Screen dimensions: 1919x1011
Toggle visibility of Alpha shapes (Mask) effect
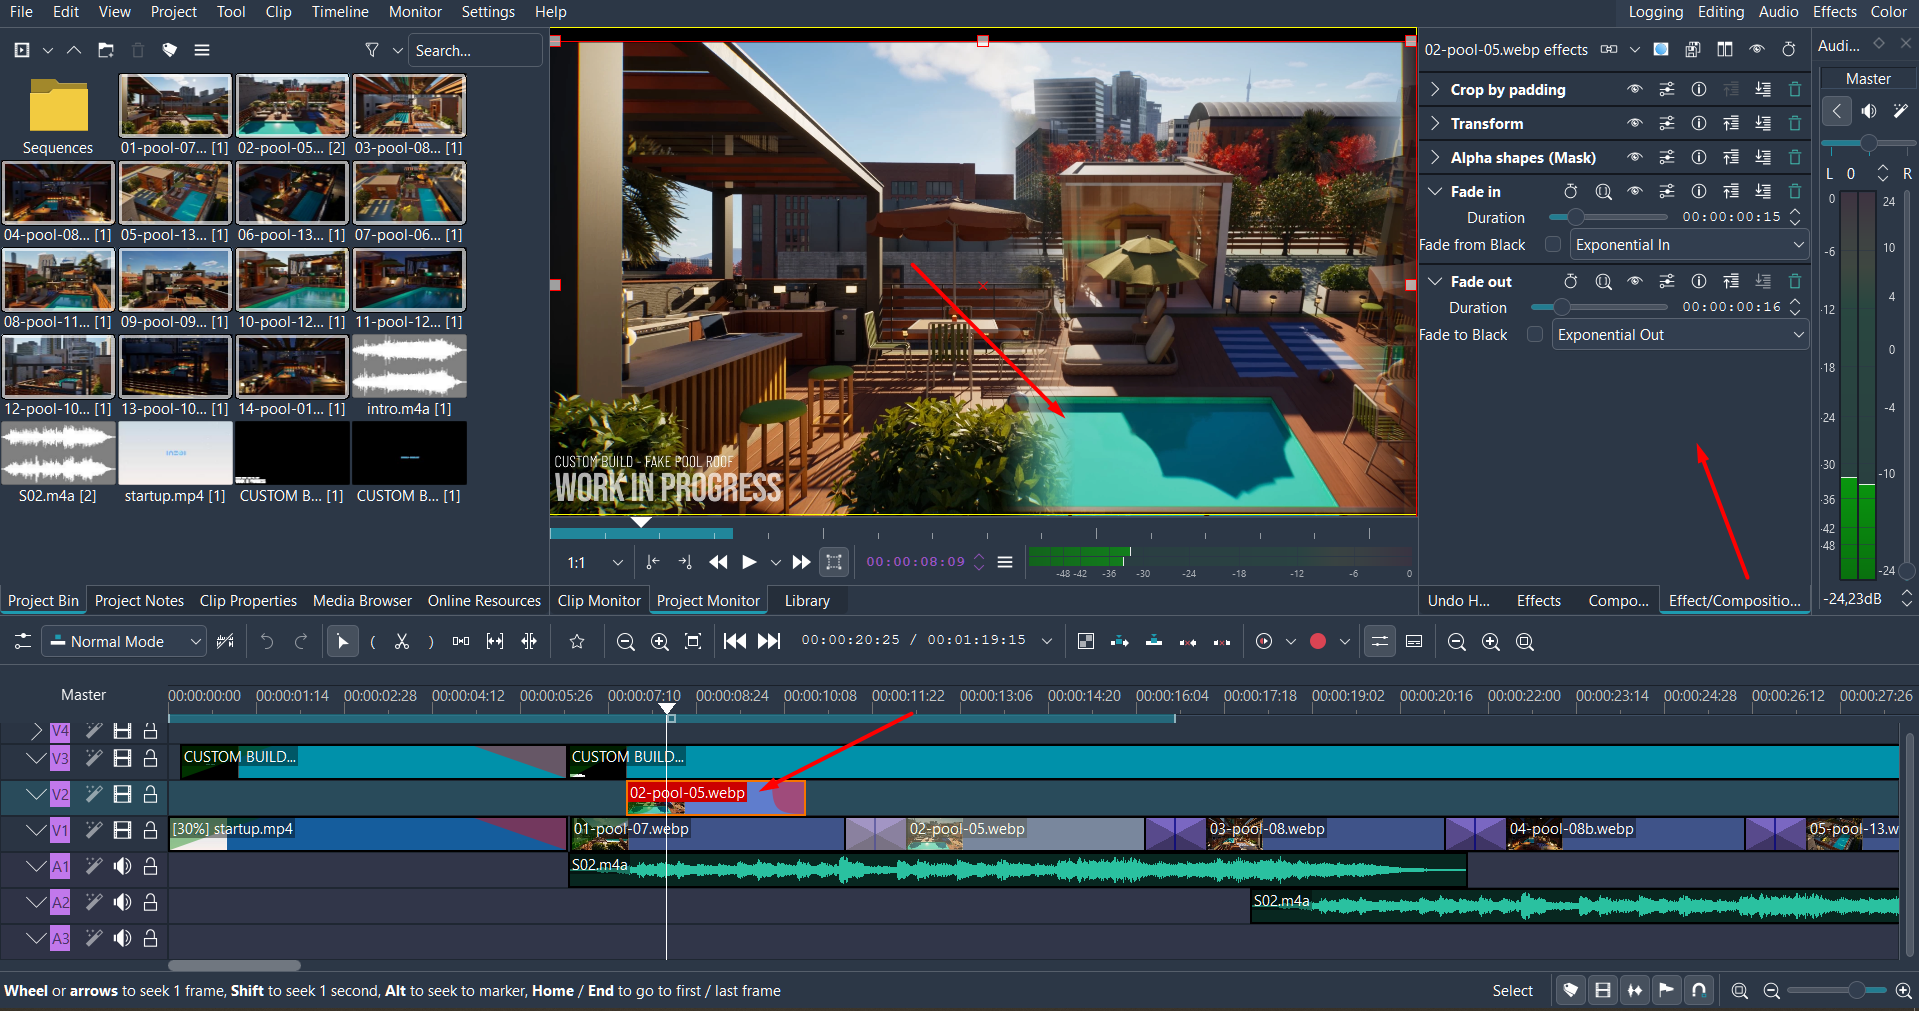(1635, 157)
